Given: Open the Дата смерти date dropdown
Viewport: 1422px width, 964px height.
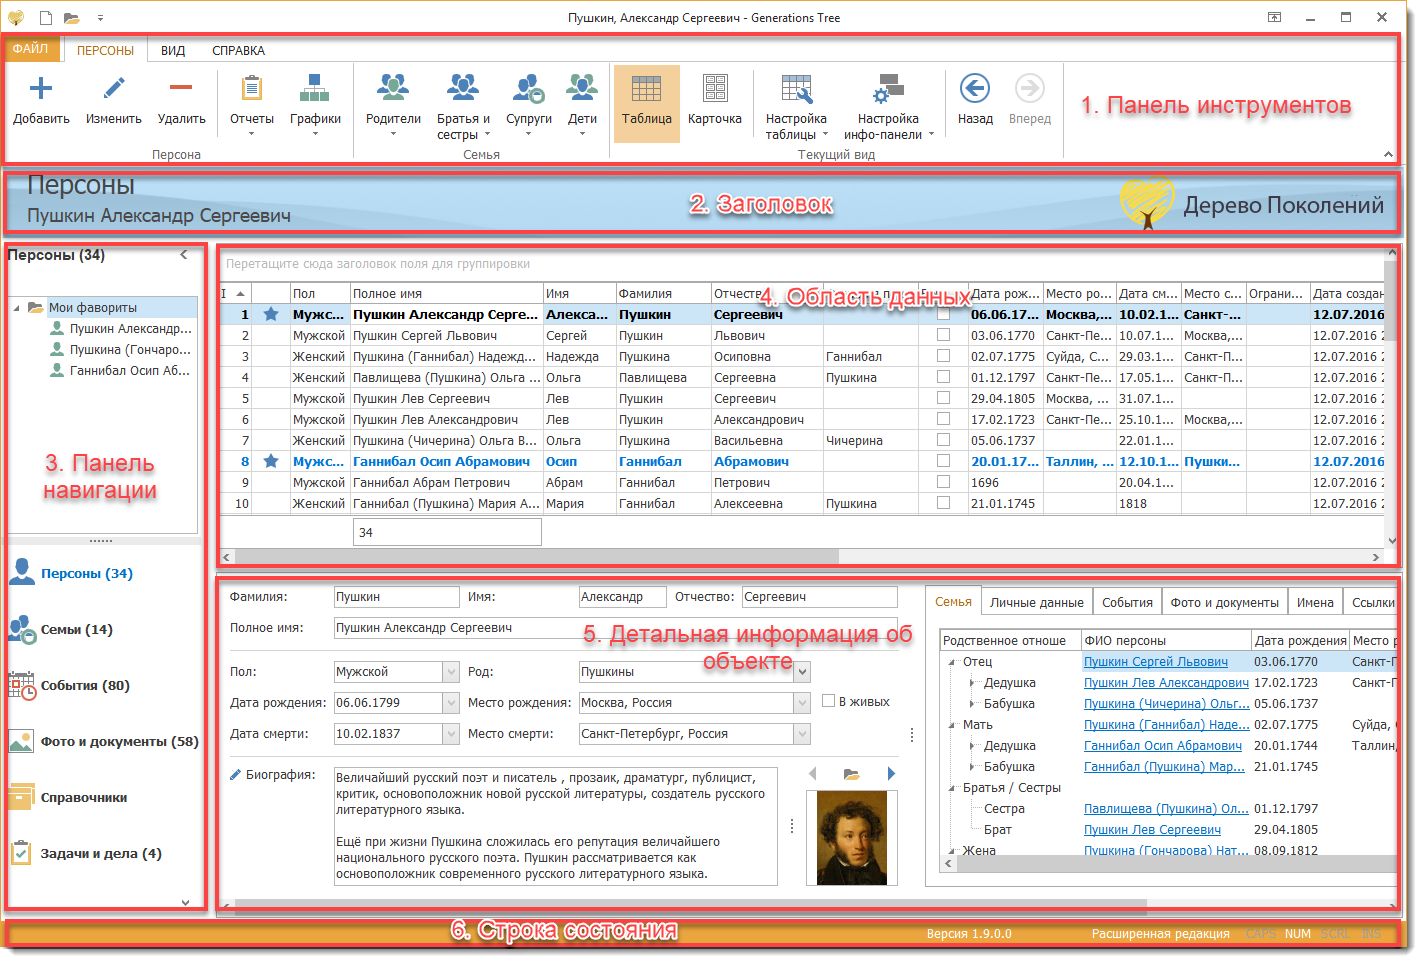Looking at the screenshot, I should coord(451,734).
